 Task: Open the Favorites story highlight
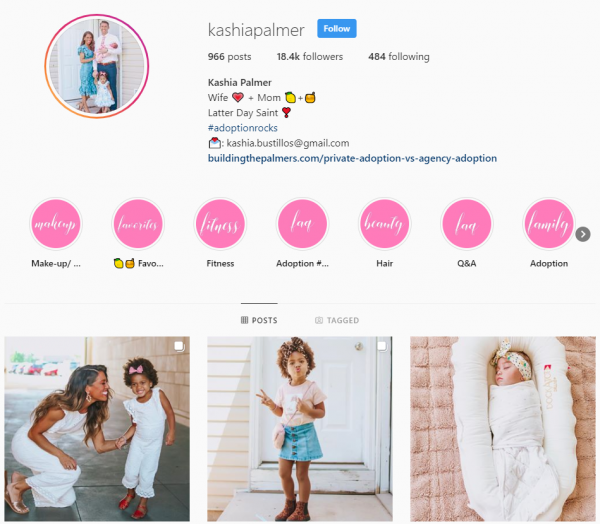point(138,224)
